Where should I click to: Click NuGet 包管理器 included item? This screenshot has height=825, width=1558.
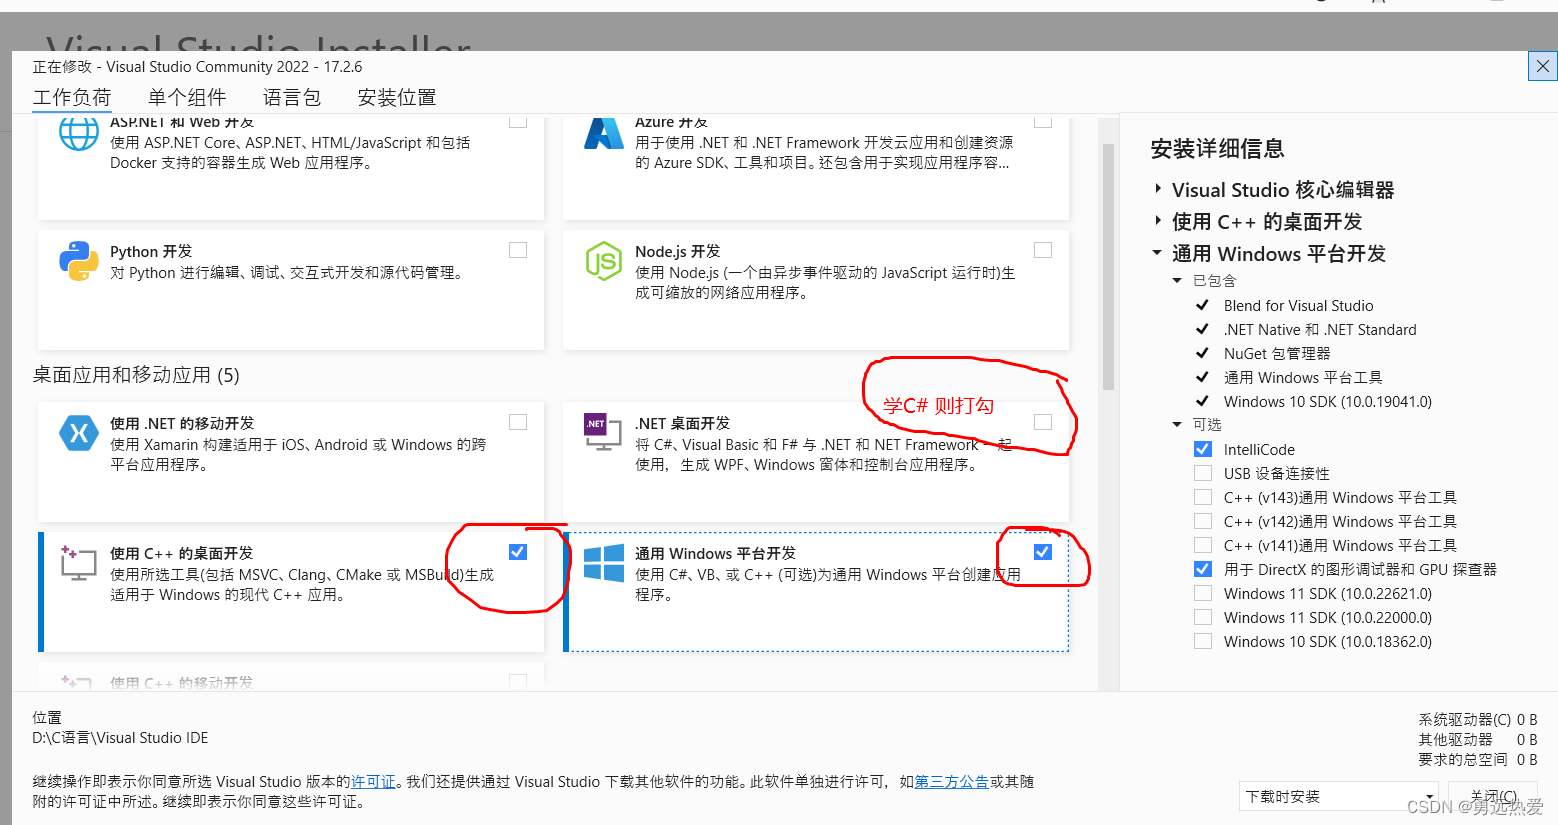point(1277,353)
